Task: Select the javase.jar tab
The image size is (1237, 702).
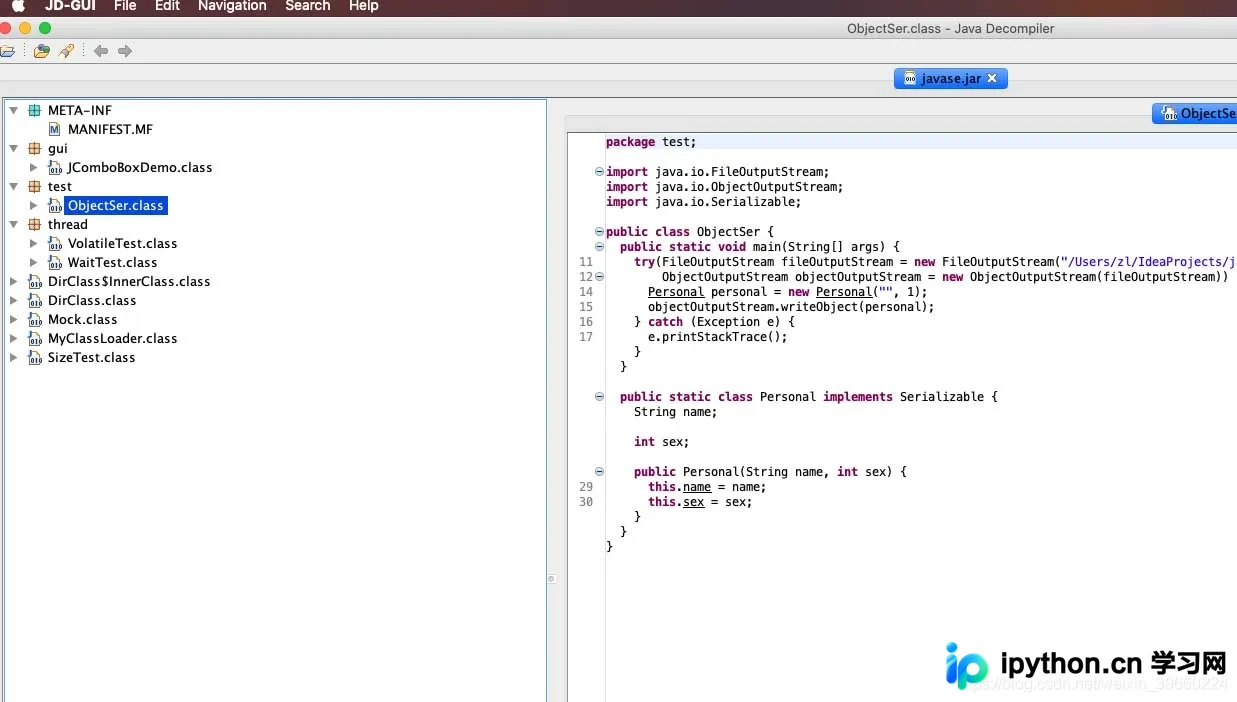Action: (951, 78)
